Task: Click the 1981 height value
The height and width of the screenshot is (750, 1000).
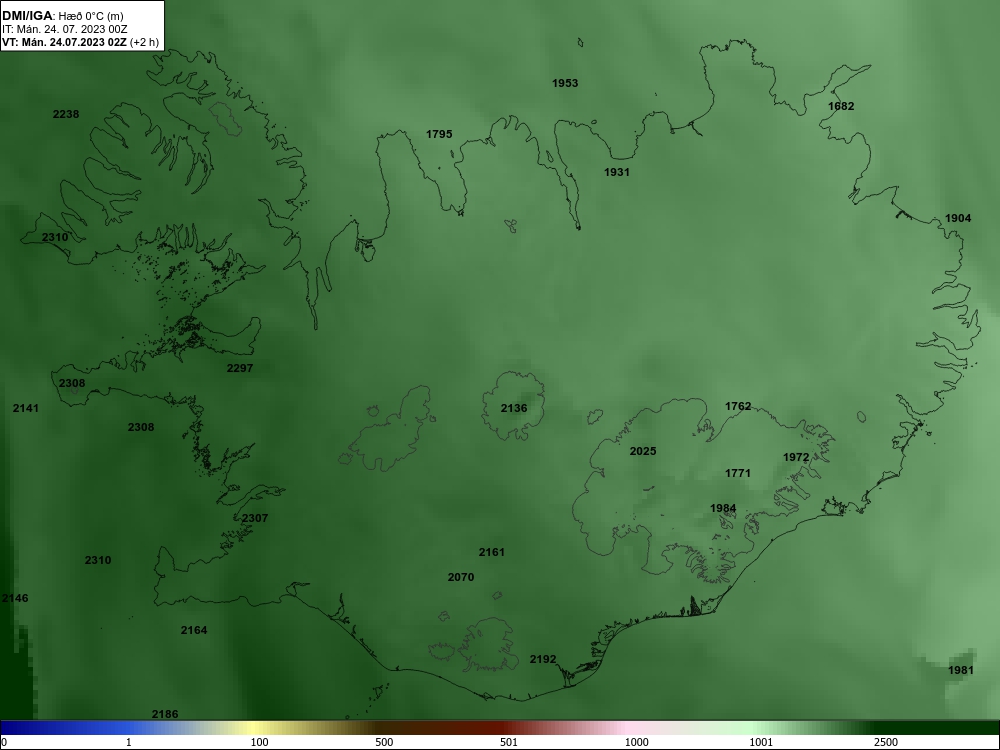Action: (x=961, y=670)
